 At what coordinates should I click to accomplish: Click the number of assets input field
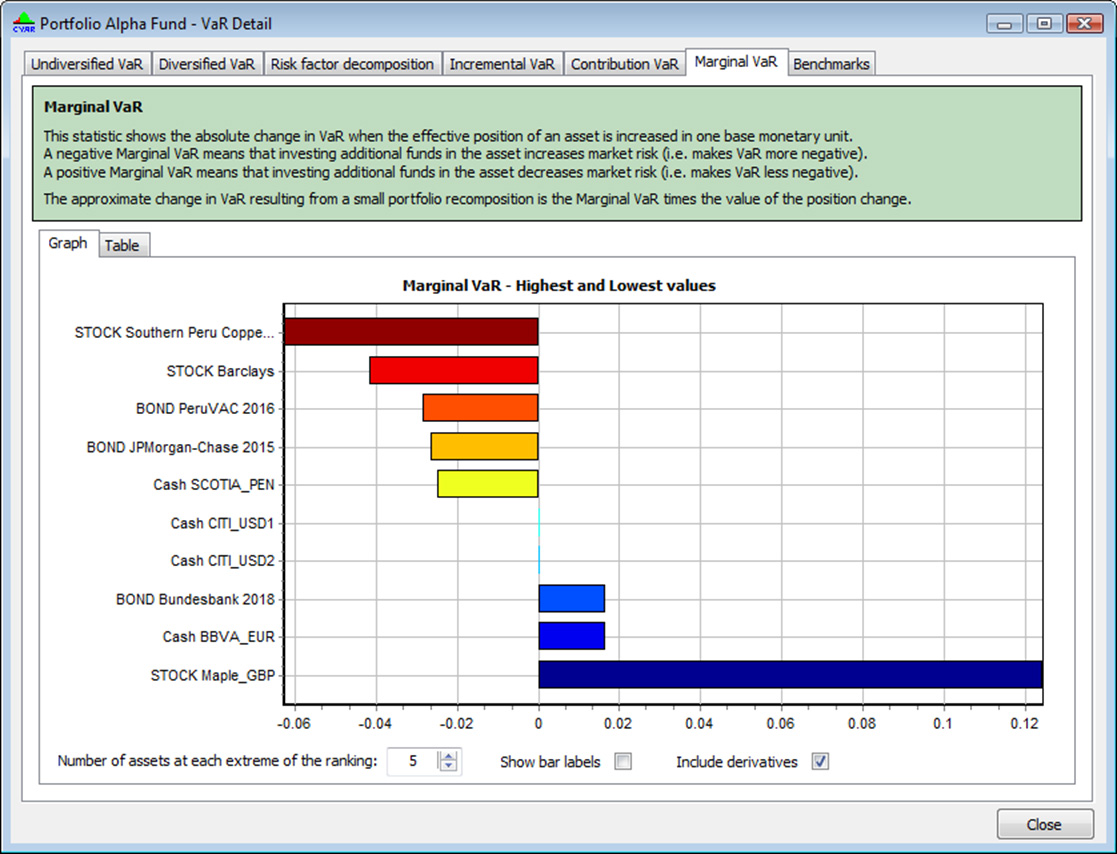(x=414, y=761)
